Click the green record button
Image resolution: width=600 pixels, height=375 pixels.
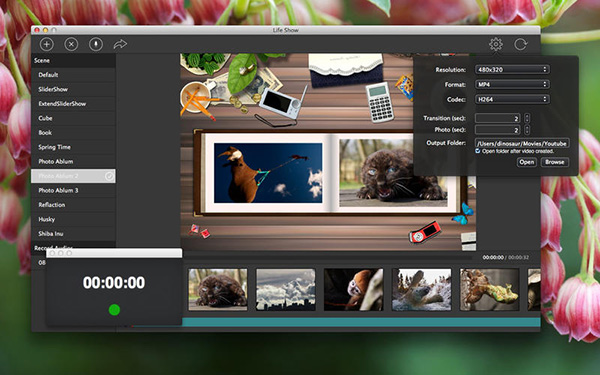coord(114,310)
